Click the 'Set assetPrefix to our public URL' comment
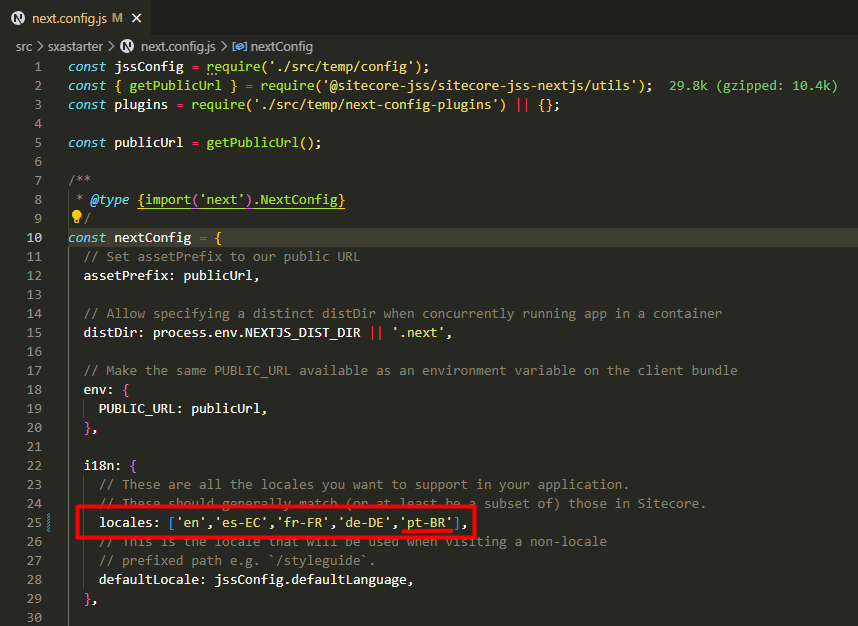The width and height of the screenshot is (858, 626). (x=222, y=257)
